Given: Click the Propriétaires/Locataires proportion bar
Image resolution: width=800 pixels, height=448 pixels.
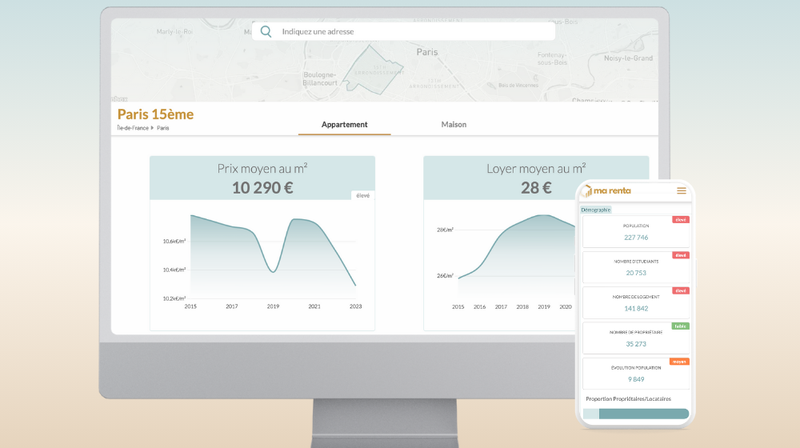Looking at the screenshot, I should click(636, 414).
